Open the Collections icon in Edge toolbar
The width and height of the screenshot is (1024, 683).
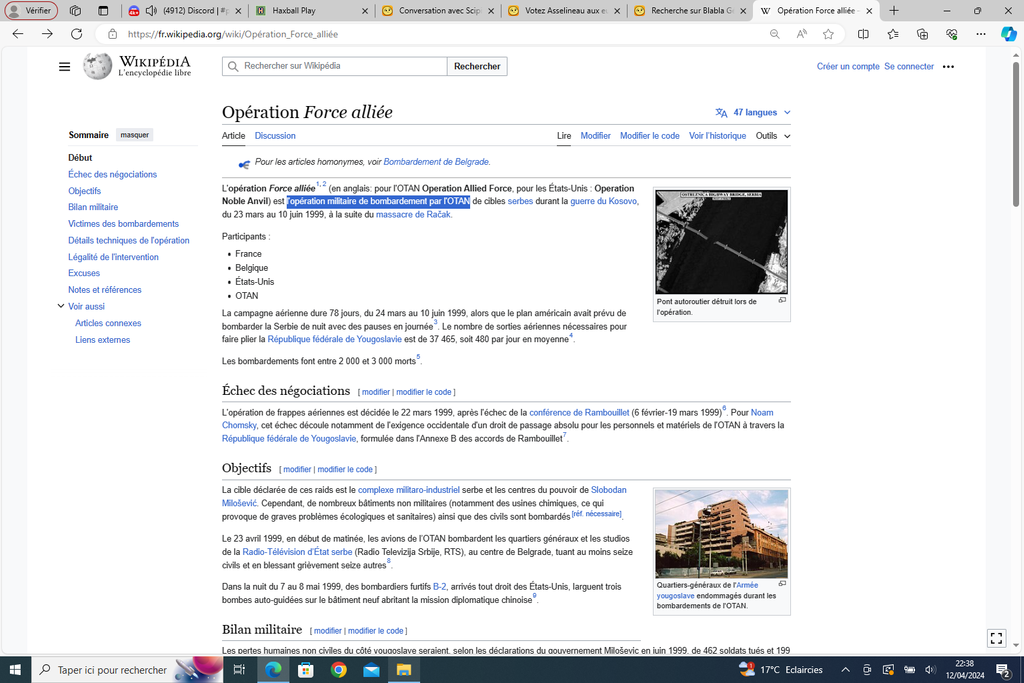[x=922, y=34]
